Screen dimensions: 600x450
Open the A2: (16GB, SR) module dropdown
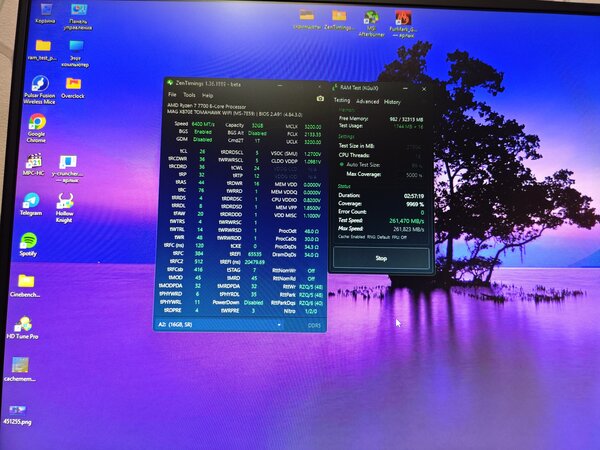coord(220,325)
